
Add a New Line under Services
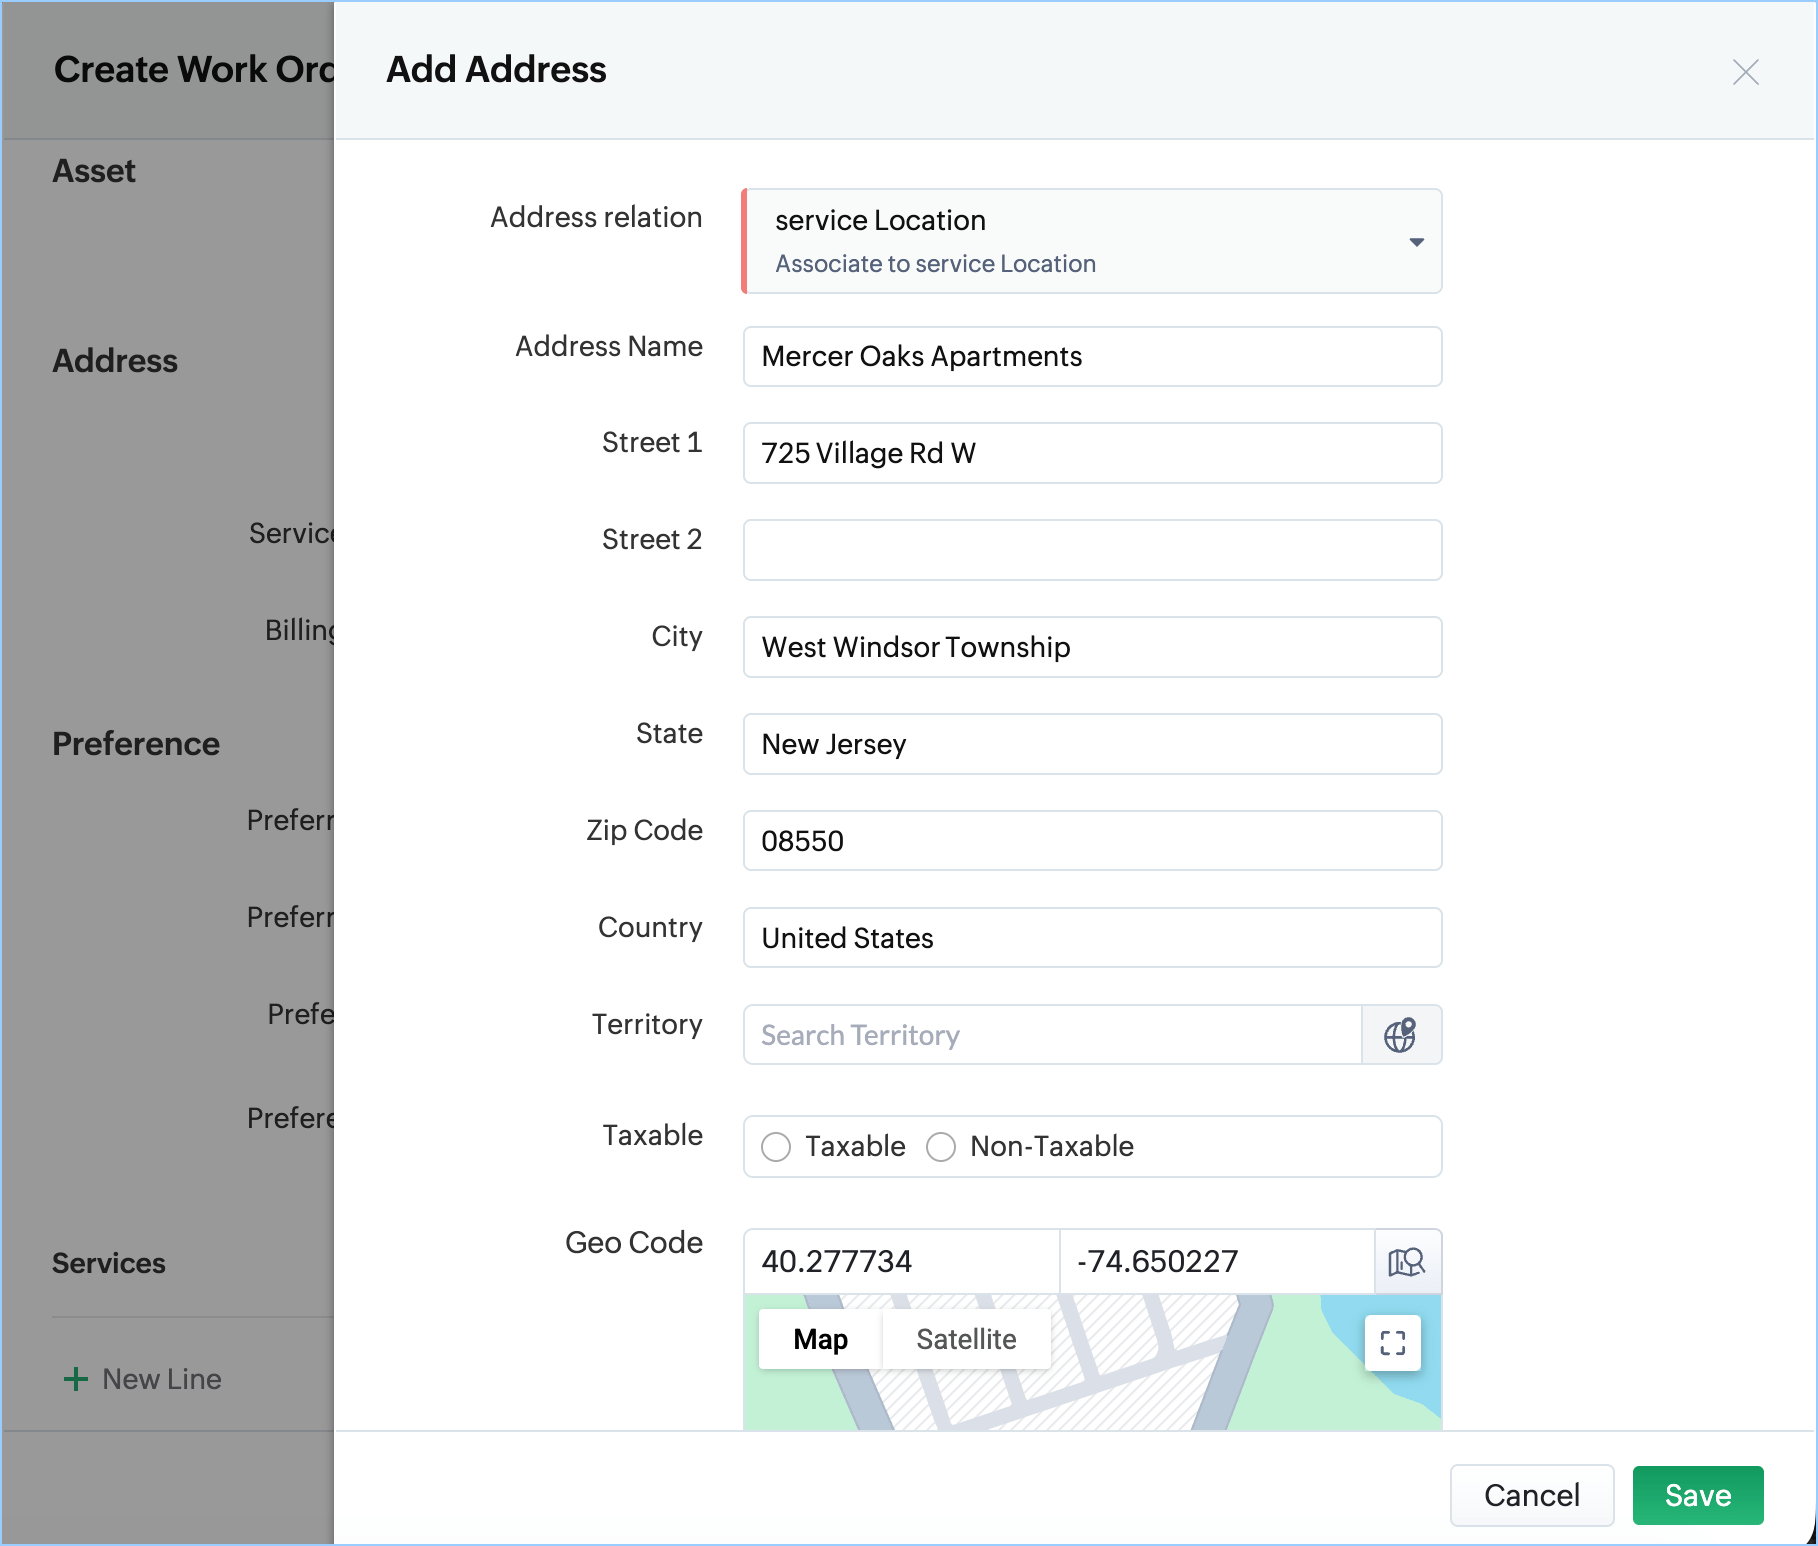pos(142,1379)
